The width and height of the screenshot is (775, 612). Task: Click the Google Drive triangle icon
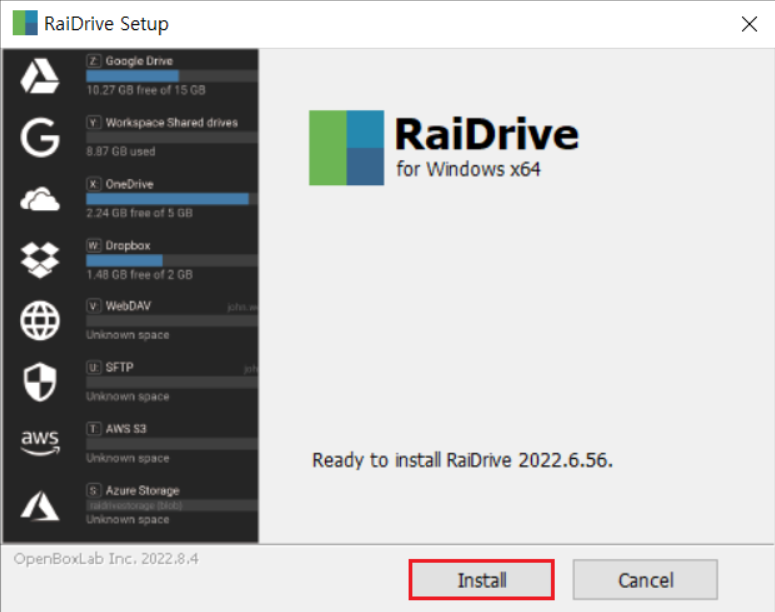pos(40,76)
